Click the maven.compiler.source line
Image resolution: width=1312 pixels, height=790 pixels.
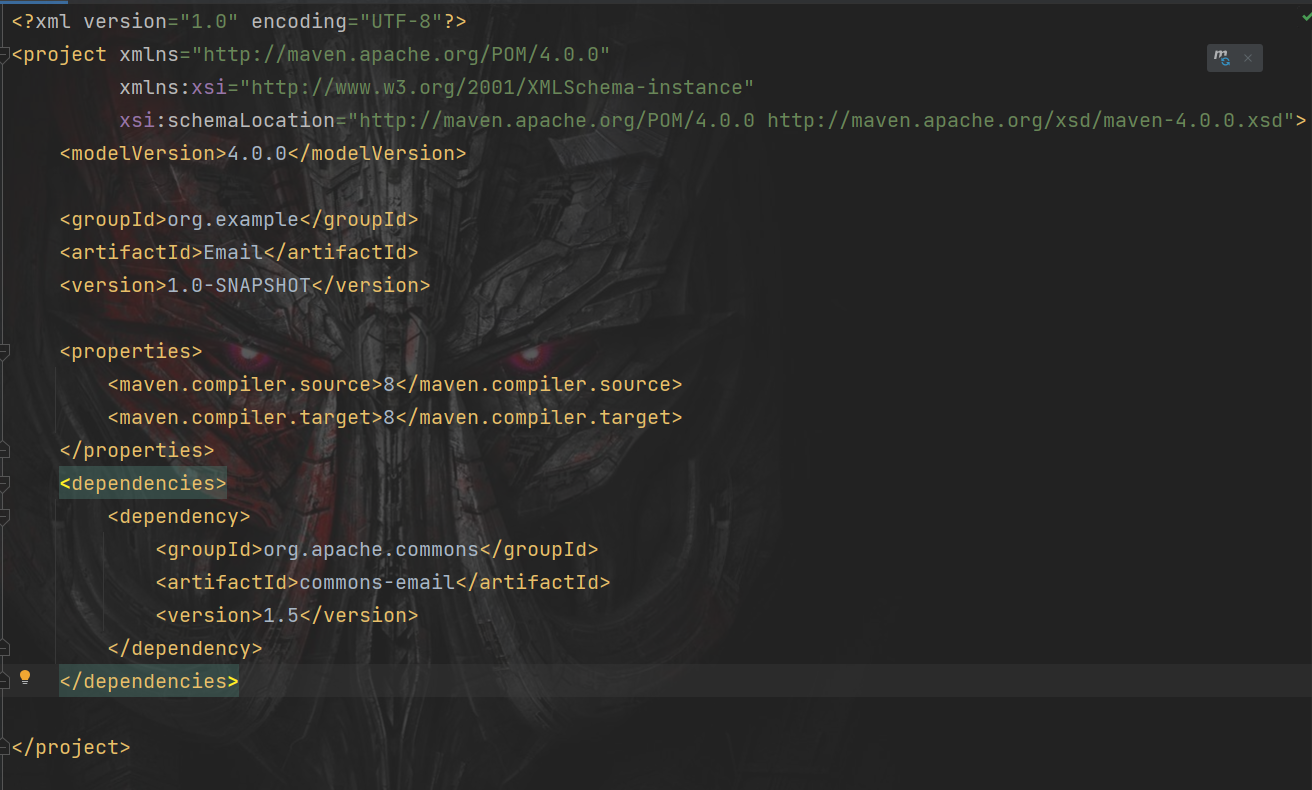395,384
